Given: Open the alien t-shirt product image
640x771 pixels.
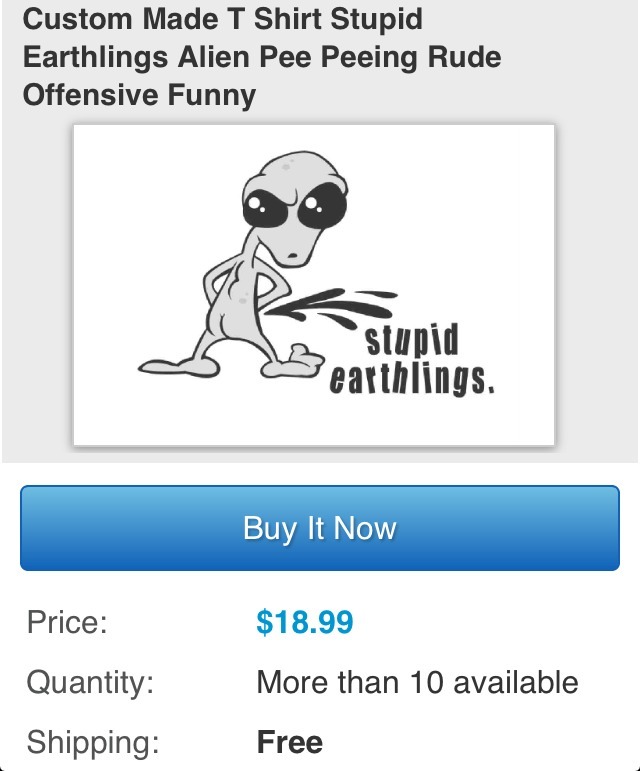Looking at the screenshot, I should tap(314, 285).
